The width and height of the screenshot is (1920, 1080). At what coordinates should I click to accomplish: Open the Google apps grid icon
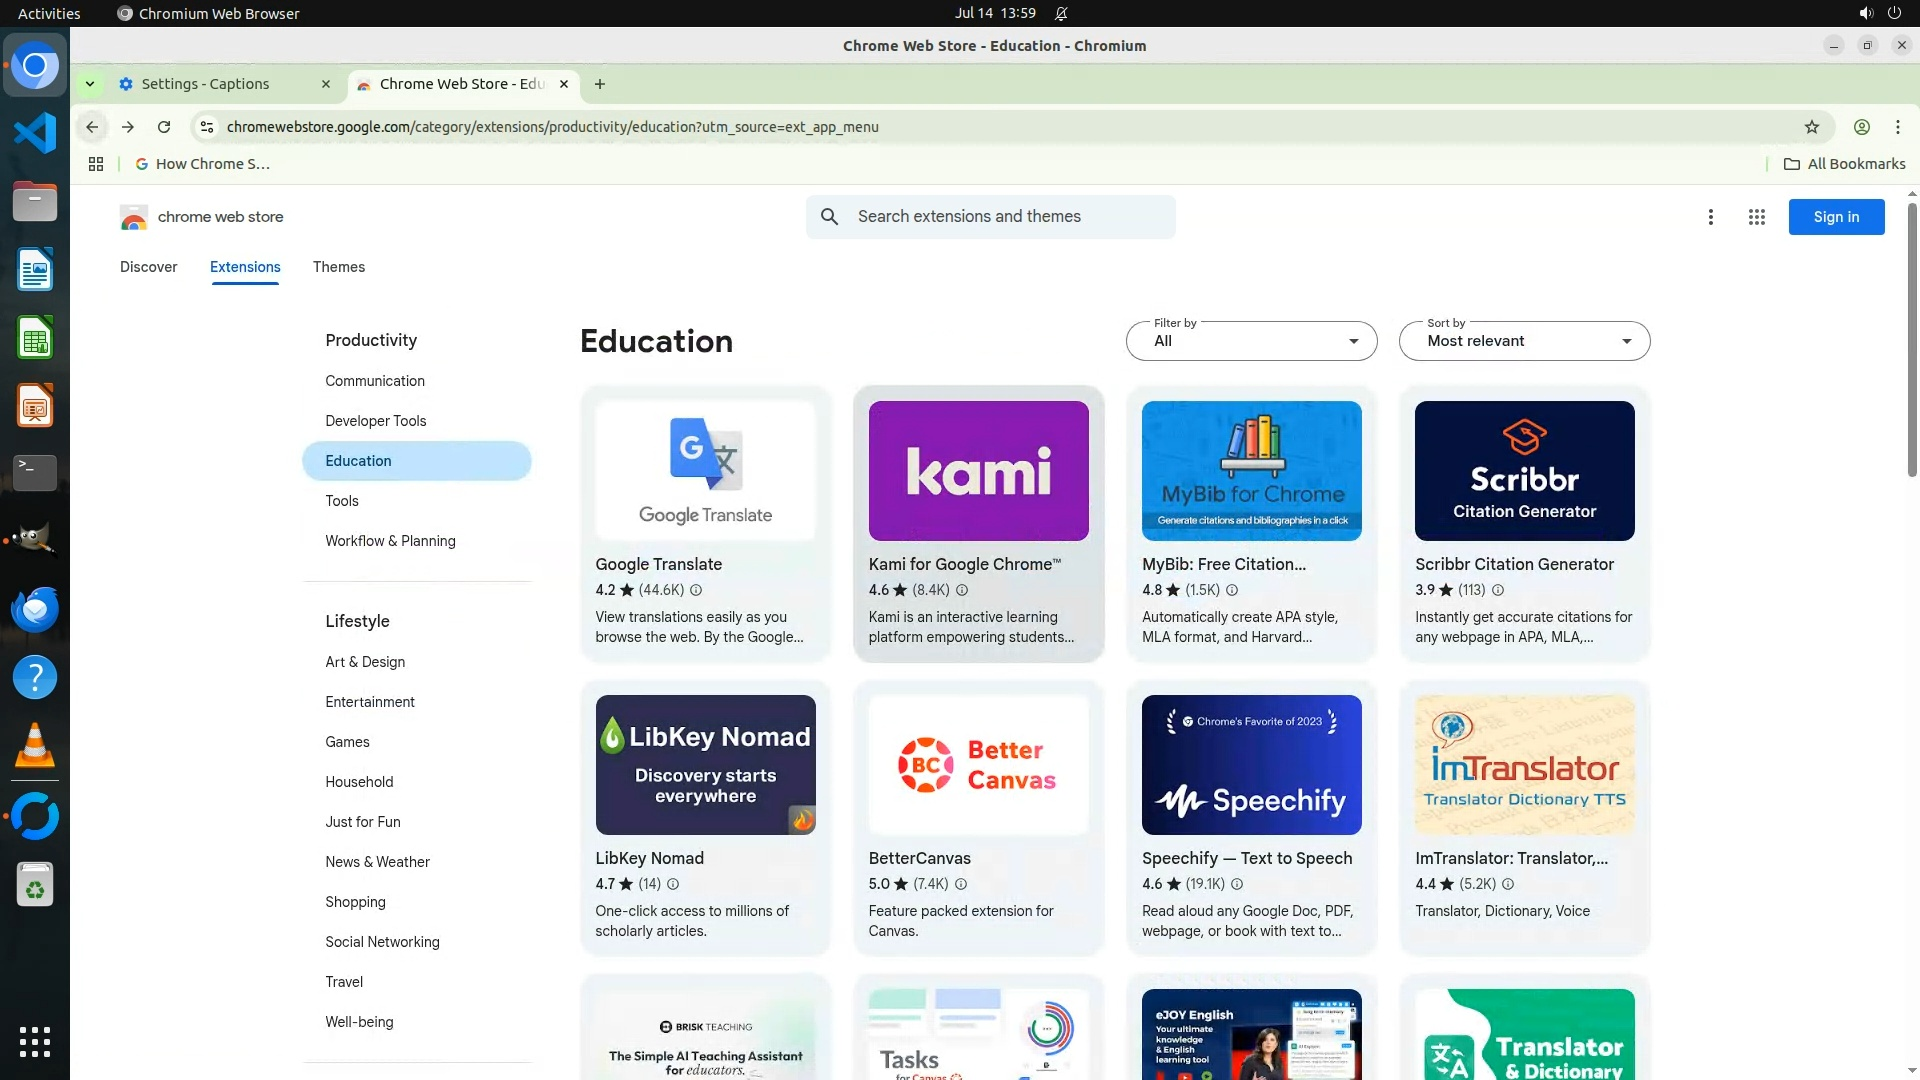click(x=1756, y=217)
